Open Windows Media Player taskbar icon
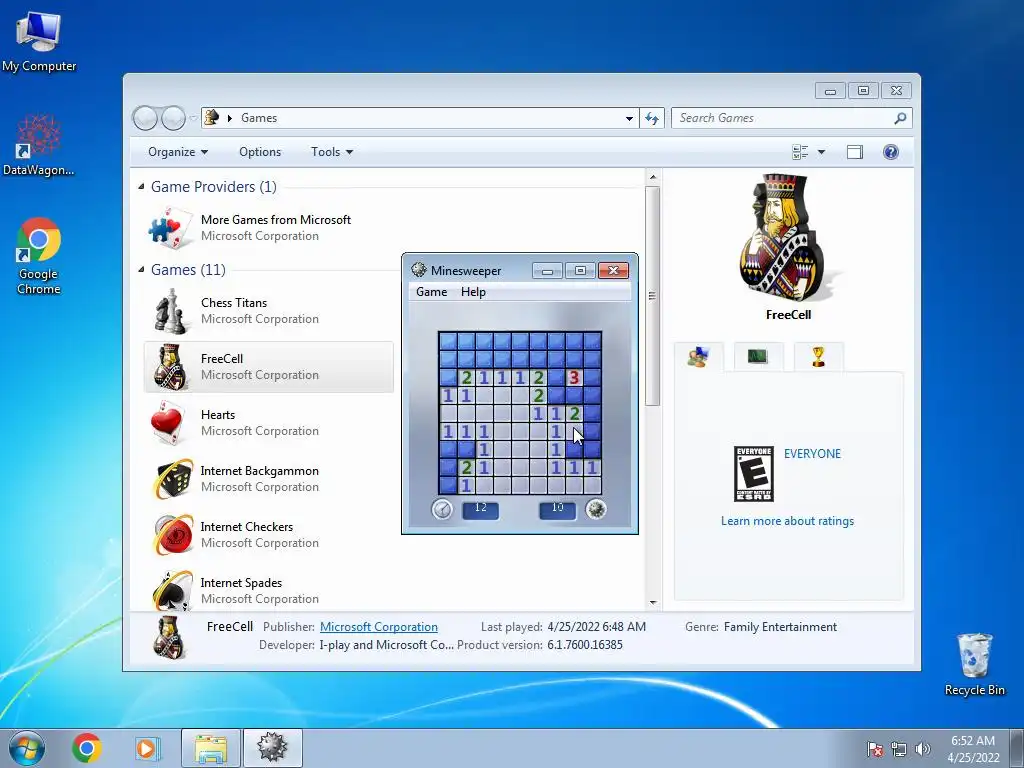Viewport: 1024px width, 768px height. (x=146, y=748)
